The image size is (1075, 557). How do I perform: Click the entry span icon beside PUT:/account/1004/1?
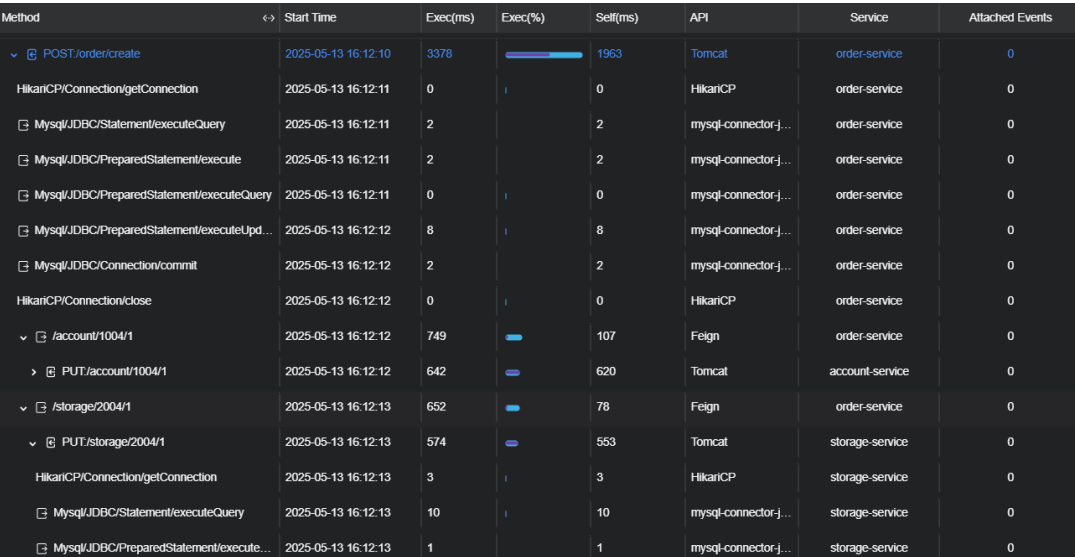point(51,372)
